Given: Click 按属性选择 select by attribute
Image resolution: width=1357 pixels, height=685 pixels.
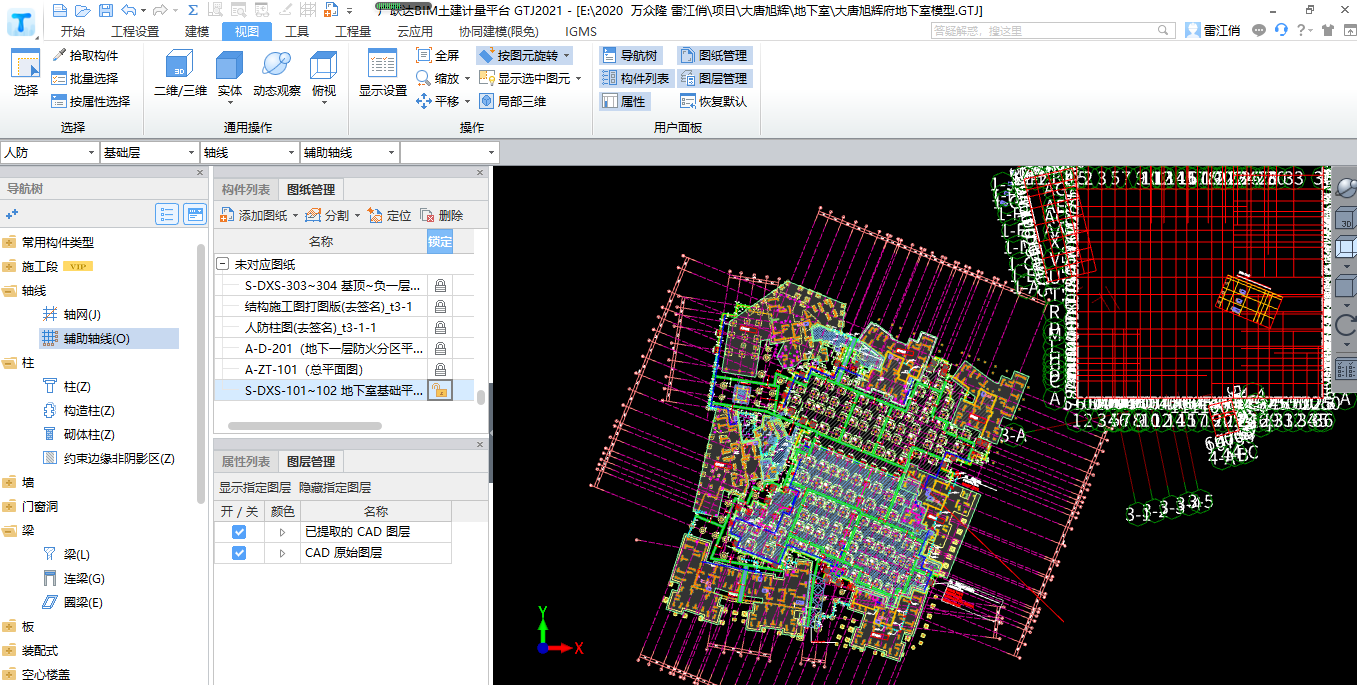Looking at the screenshot, I should pyautogui.click(x=92, y=101).
